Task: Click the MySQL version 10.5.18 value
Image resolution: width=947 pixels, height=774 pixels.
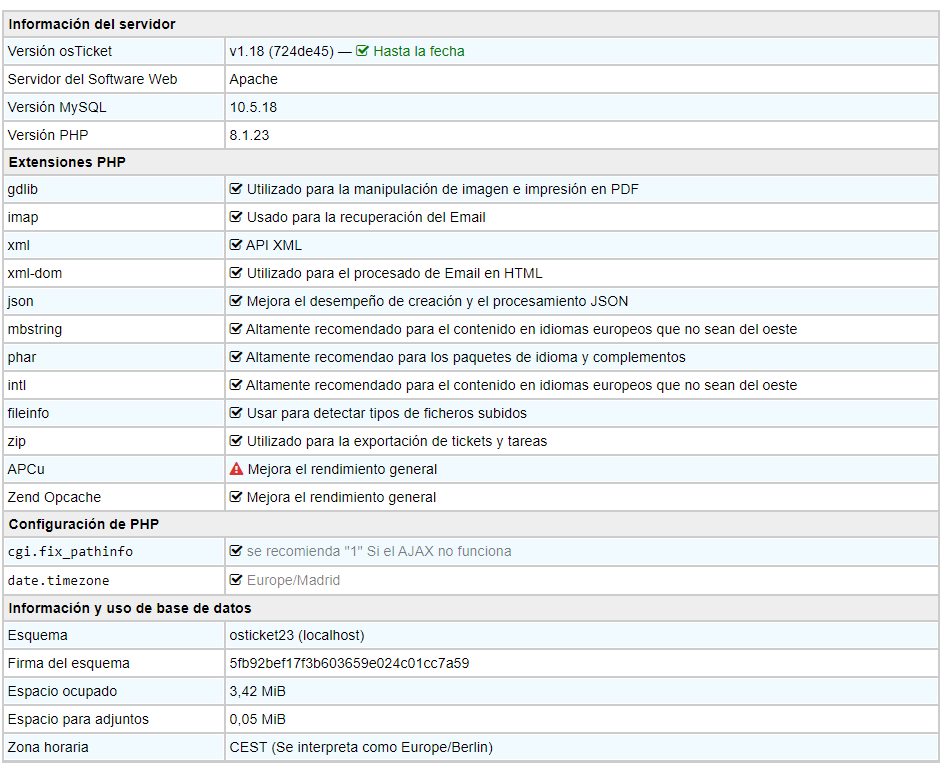Action: [x=253, y=107]
